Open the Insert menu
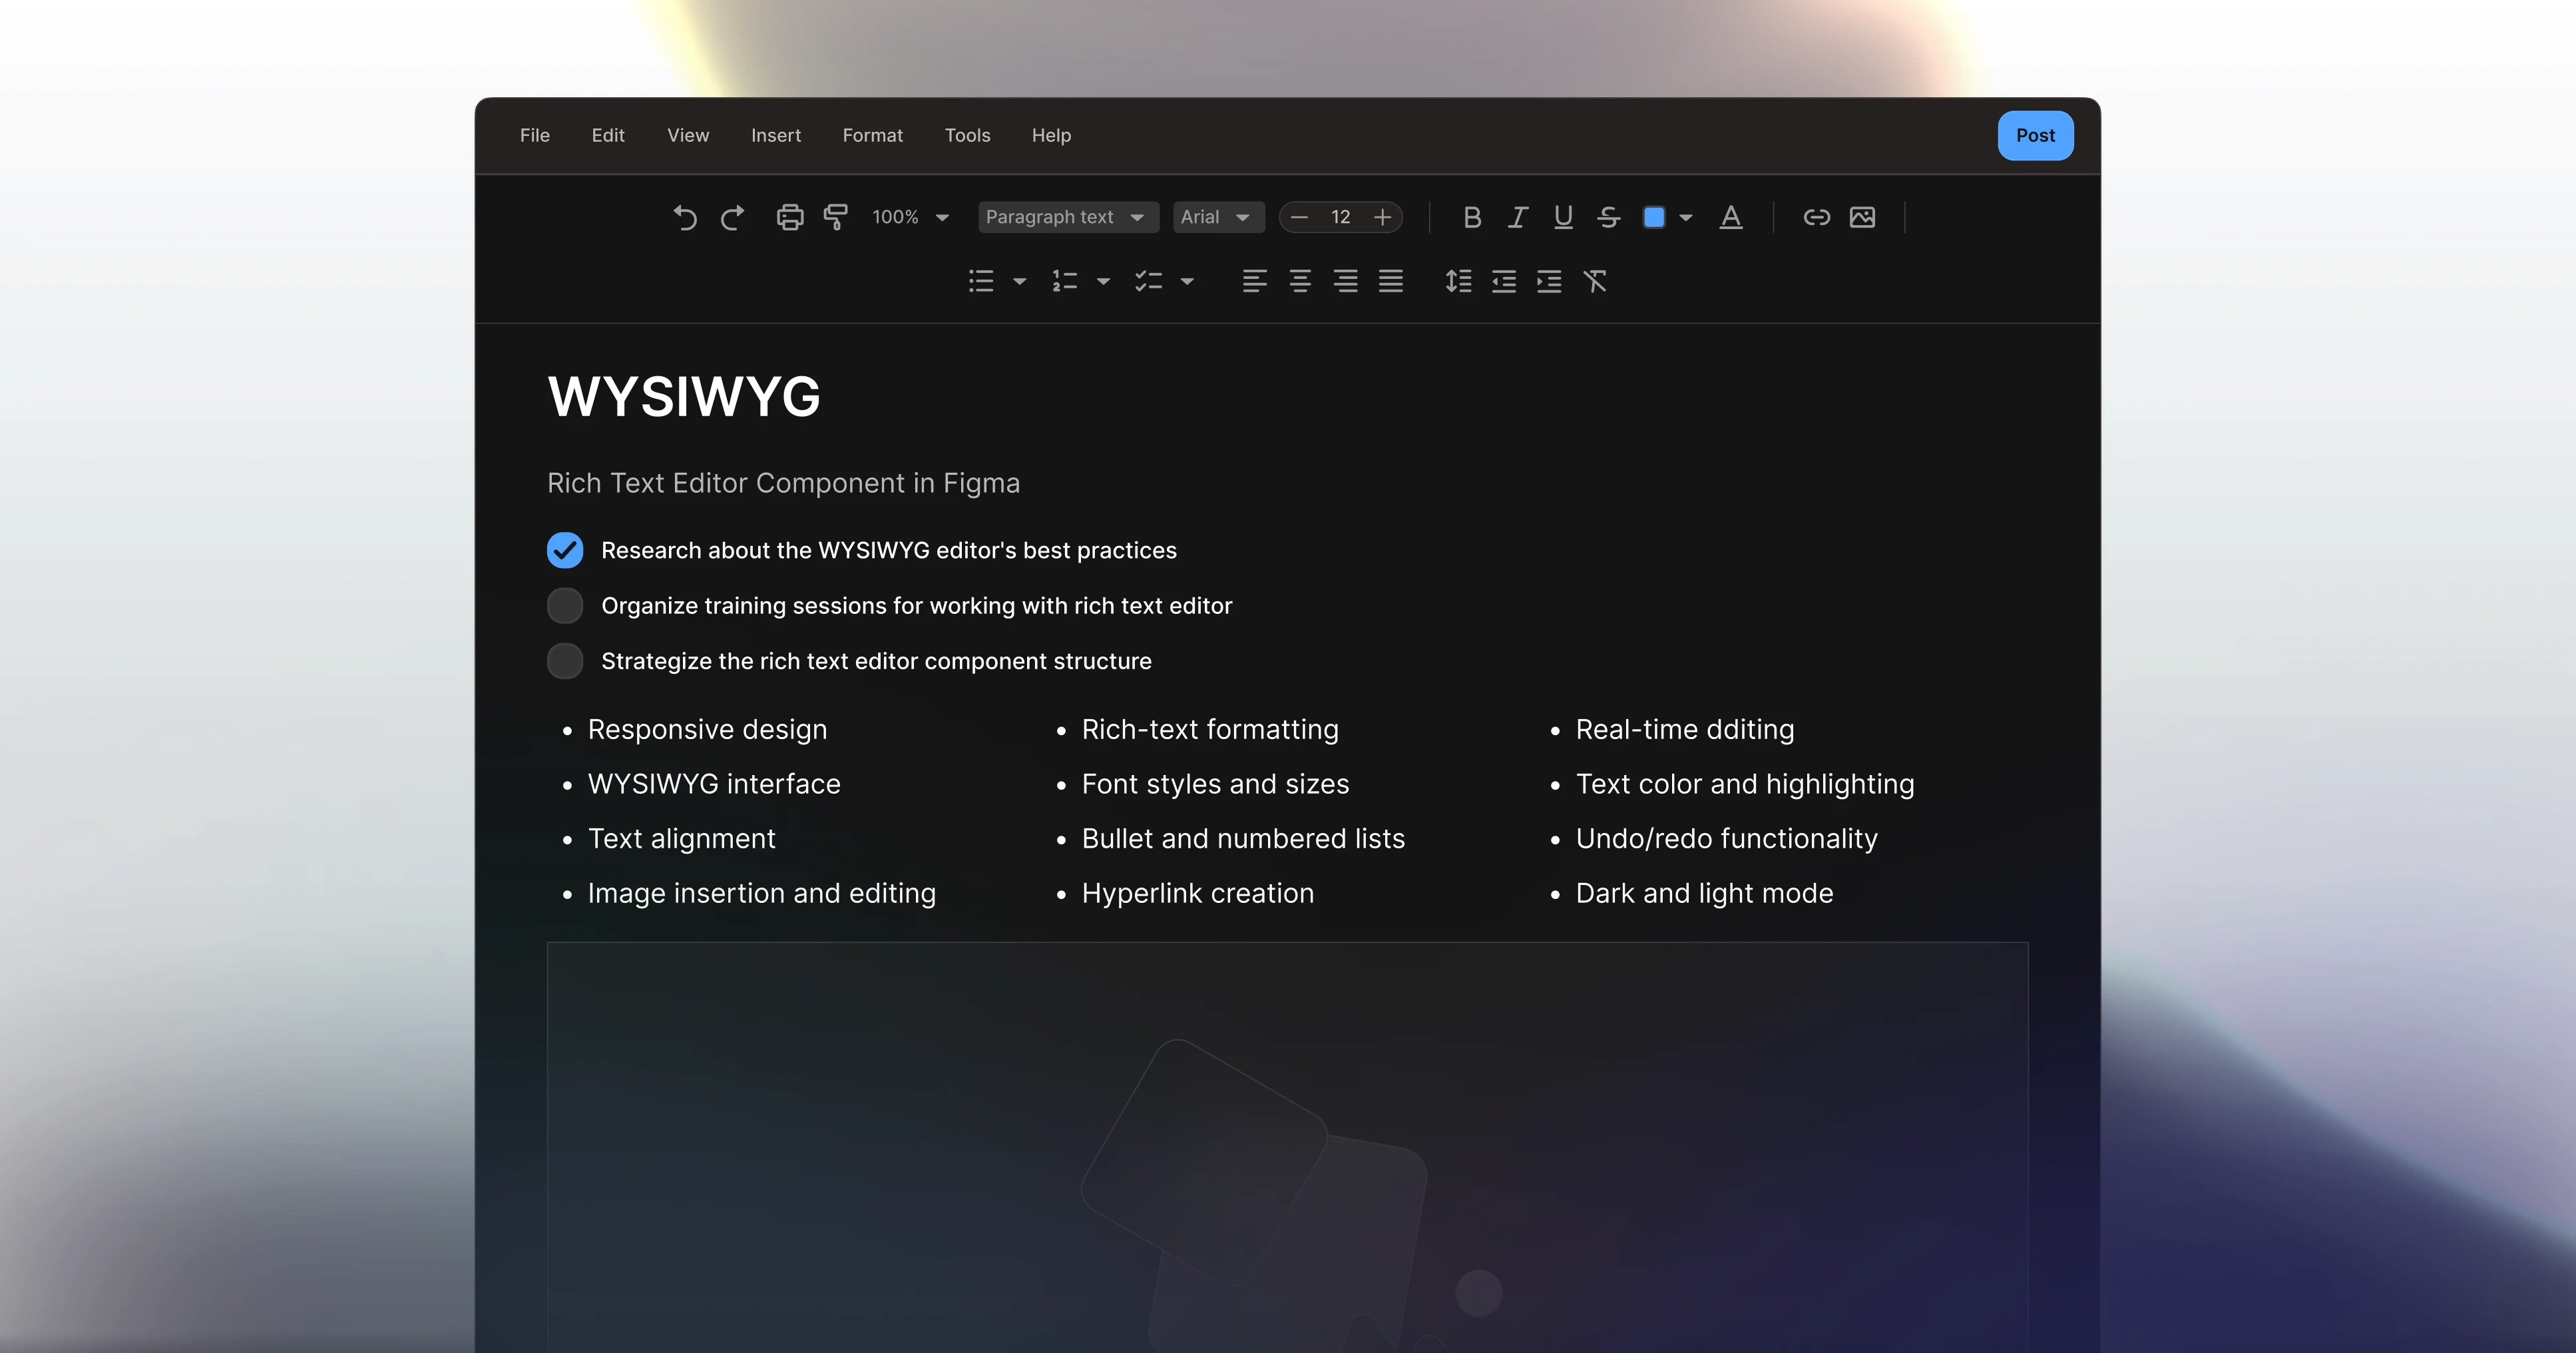This screenshot has height=1353, width=2576. (x=776, y=135)
